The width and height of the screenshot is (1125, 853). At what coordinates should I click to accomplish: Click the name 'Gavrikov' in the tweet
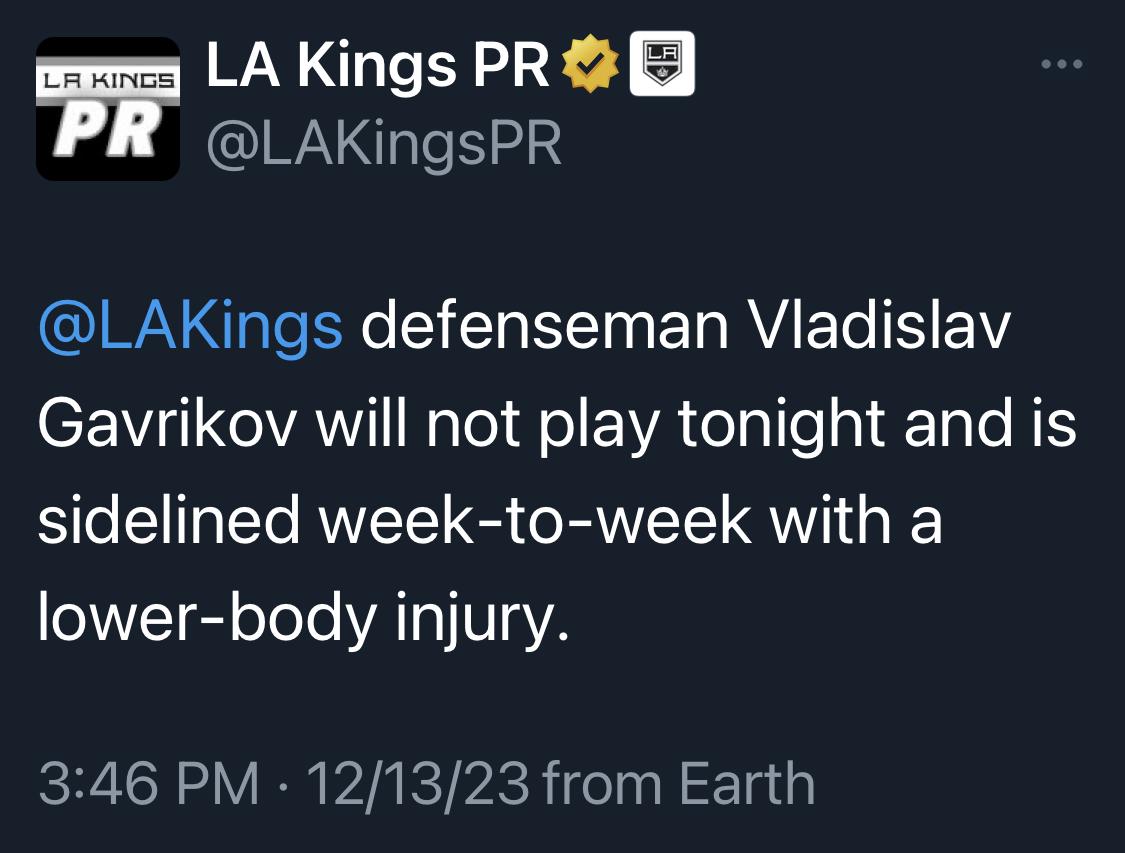click(167, 423)
